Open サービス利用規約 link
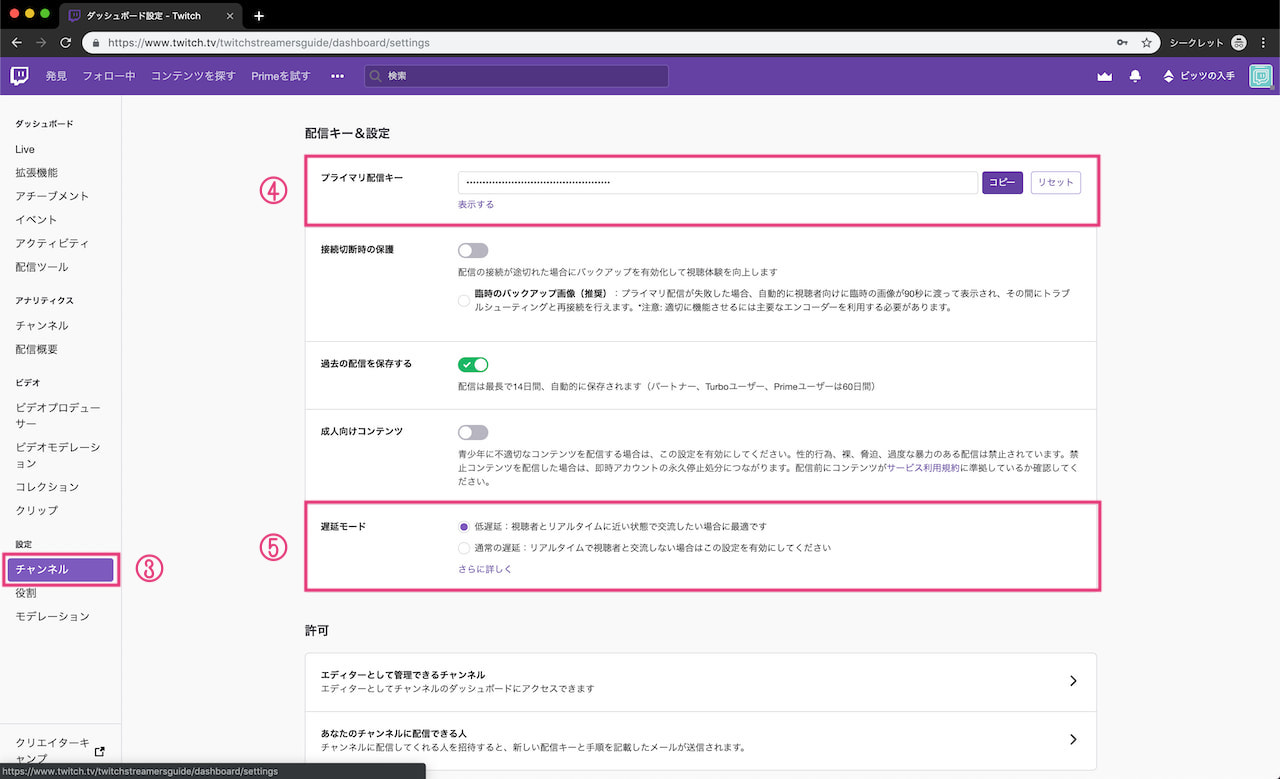The width and height of the screenshot is (1280, 779). tap(922, 467)
